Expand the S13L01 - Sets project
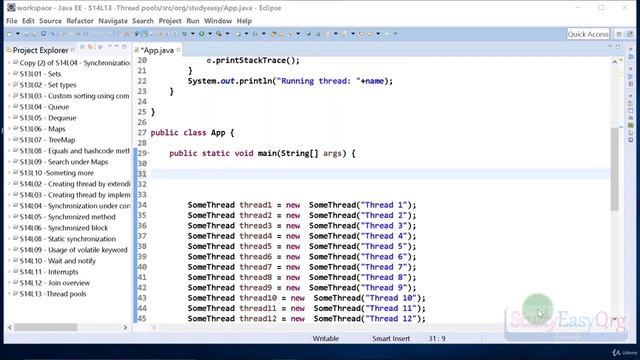 click(x=9, y=74)
